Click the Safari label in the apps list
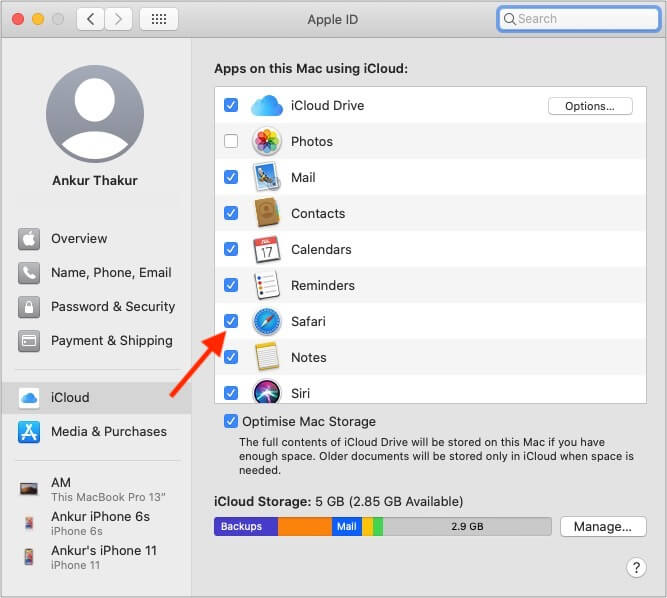 308,322
